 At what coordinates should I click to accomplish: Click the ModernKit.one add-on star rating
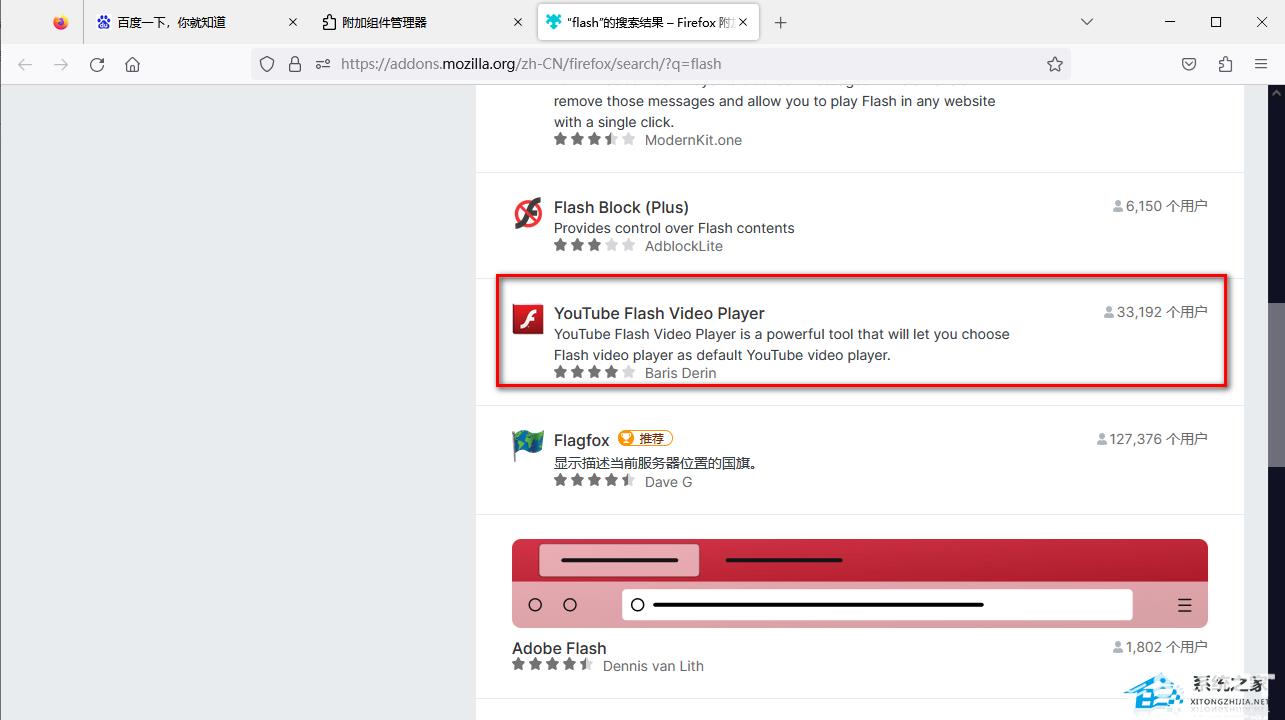(x=594, y=139)
